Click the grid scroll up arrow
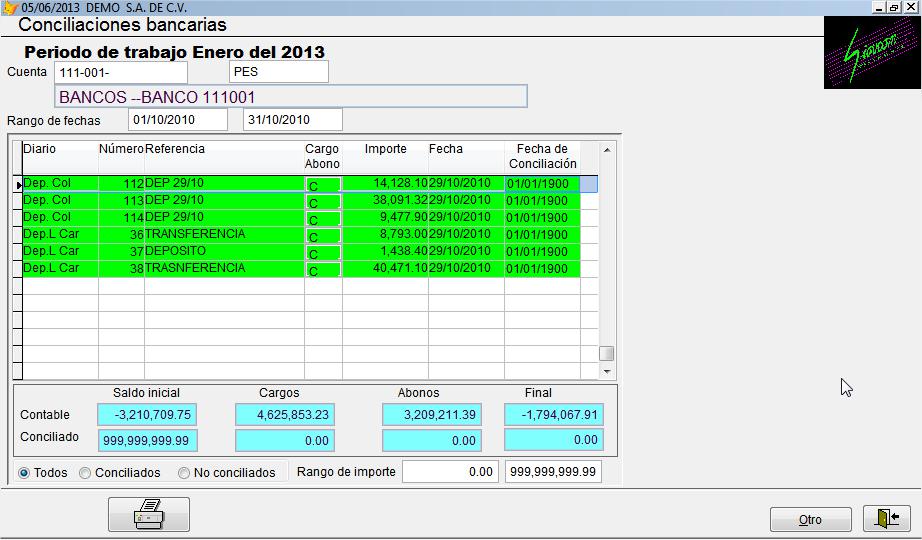Viewport: 922px width, 540px height. click(x=607, y=150)
